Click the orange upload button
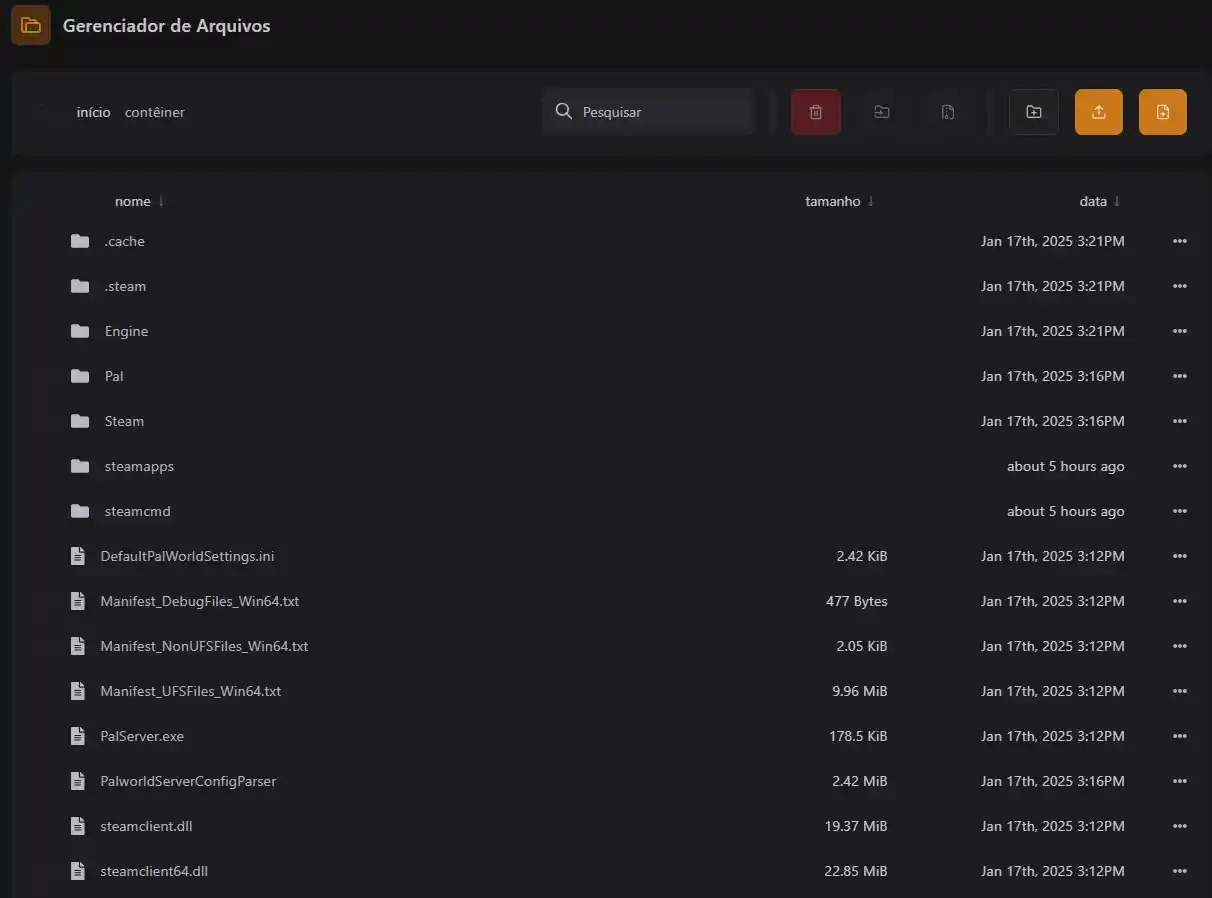Screen dimensions: 1212x898 coord(1098,112)
